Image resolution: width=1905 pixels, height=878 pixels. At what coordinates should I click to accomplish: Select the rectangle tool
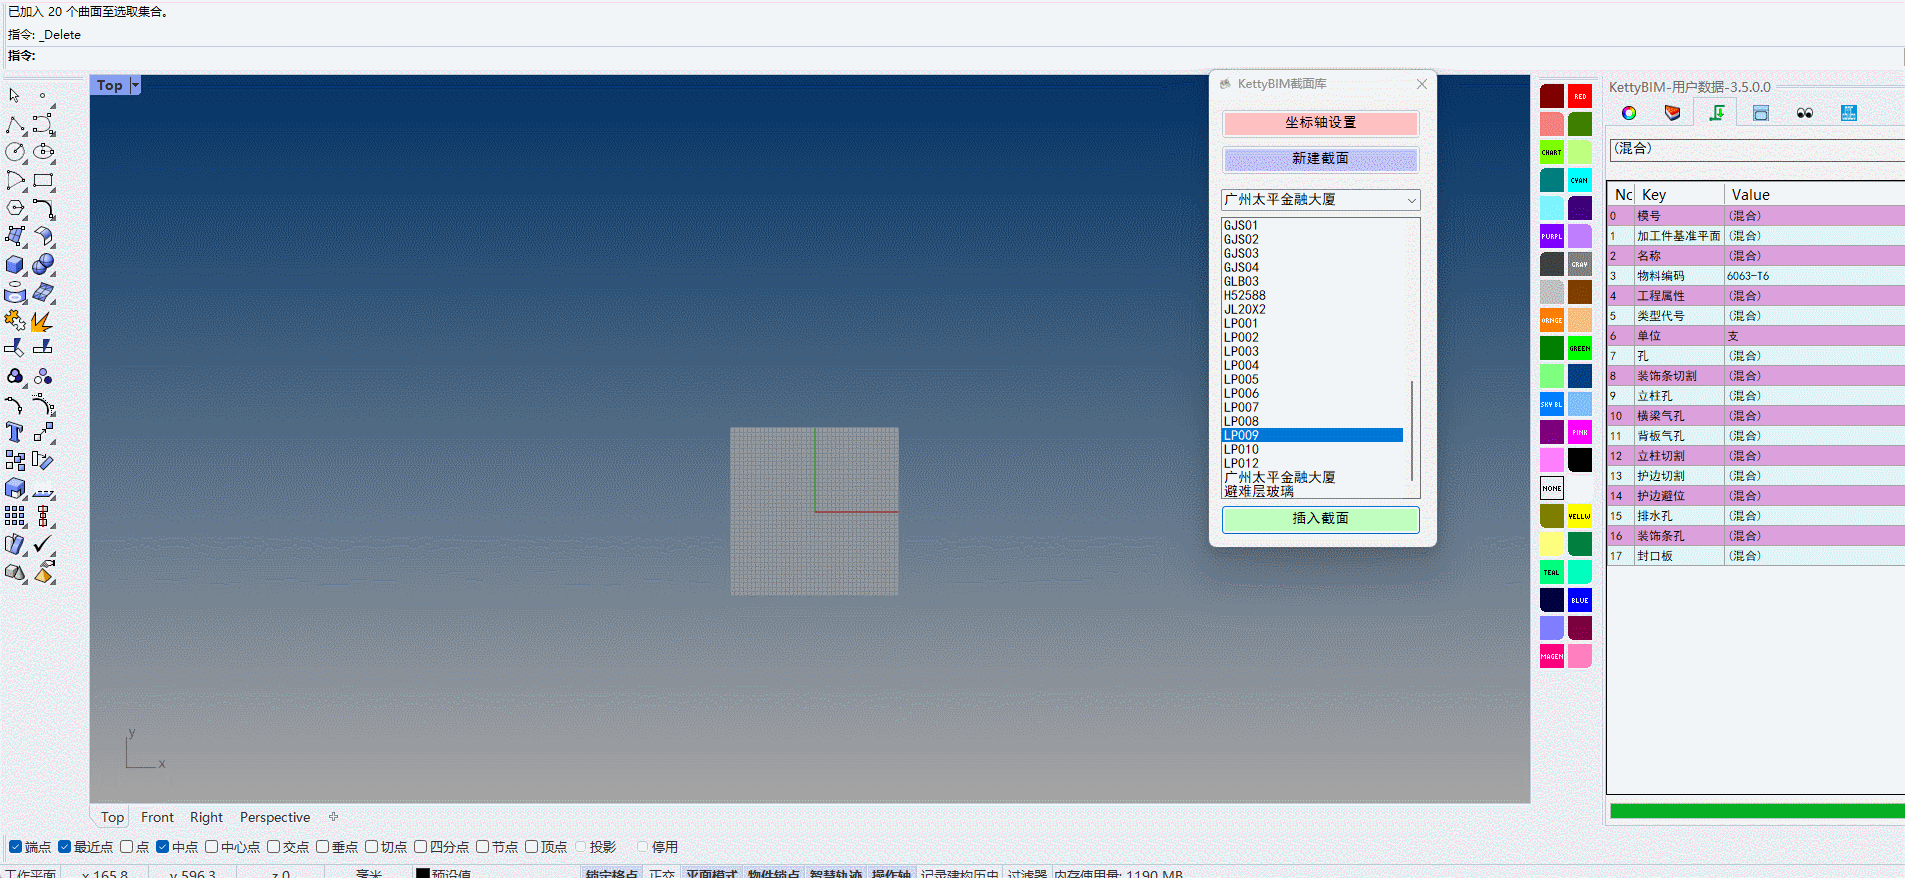tap(43, 181)
